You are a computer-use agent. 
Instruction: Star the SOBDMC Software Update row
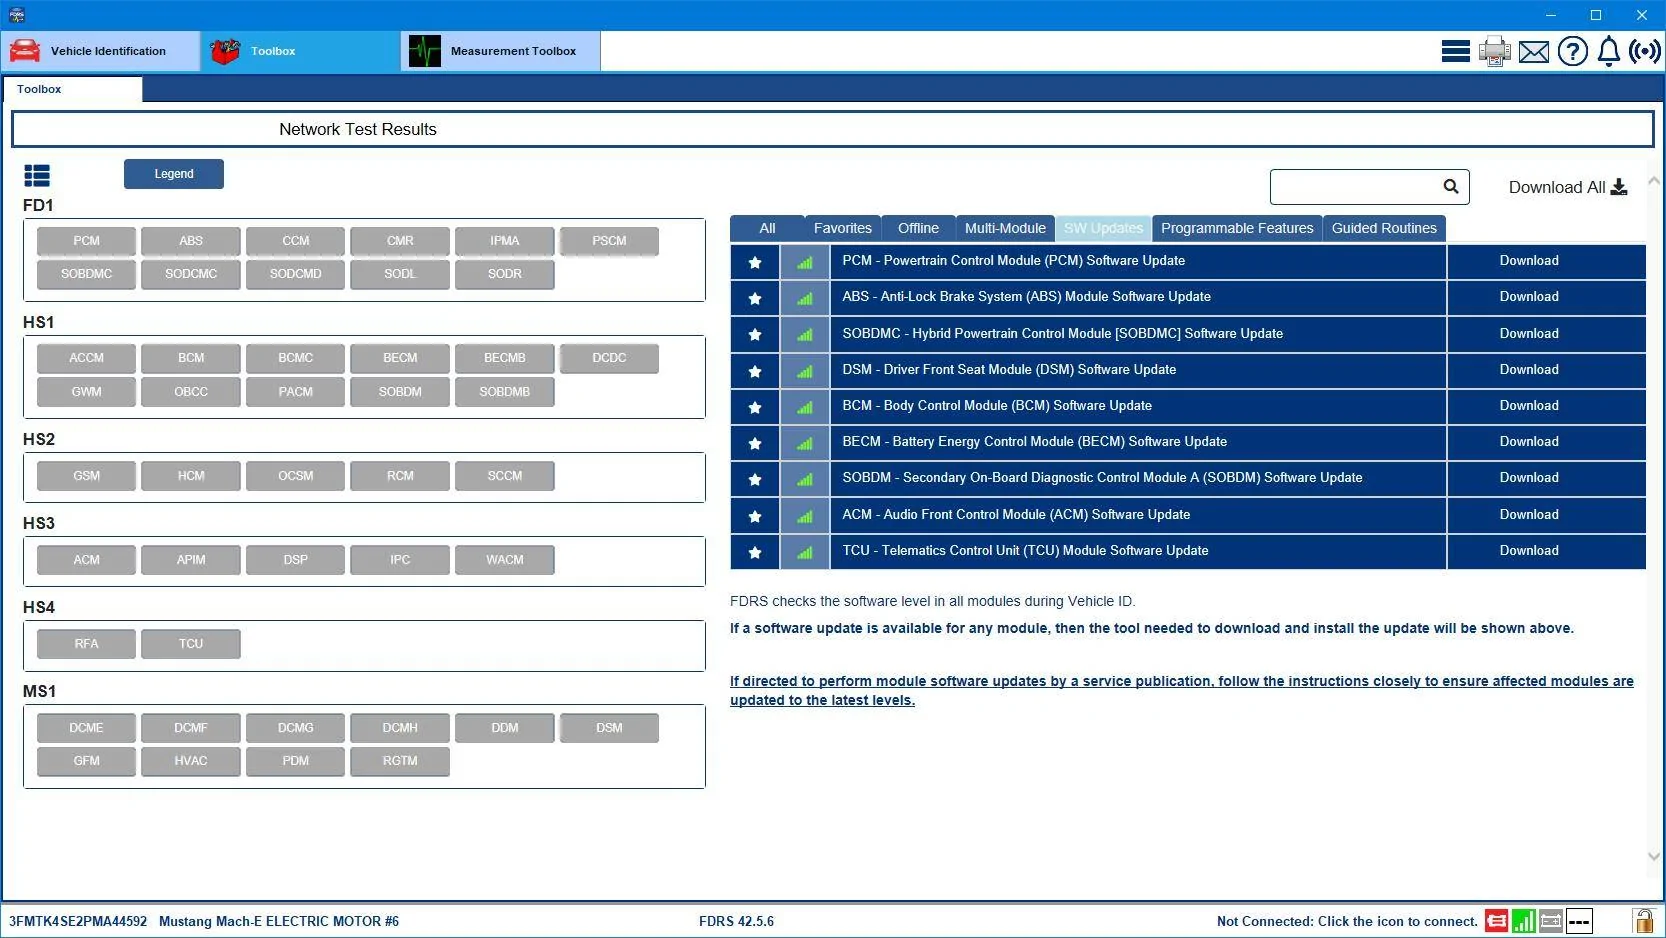point(755,334)
